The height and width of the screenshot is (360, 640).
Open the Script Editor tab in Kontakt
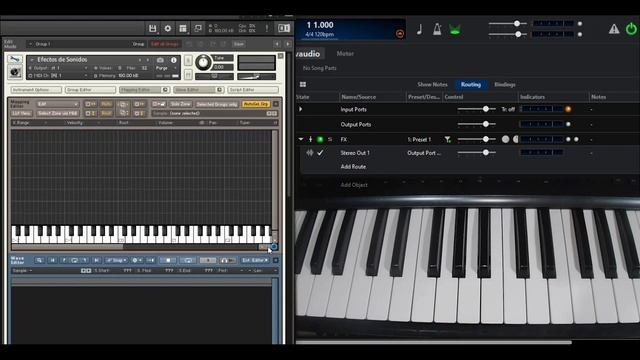pos(253,89)
